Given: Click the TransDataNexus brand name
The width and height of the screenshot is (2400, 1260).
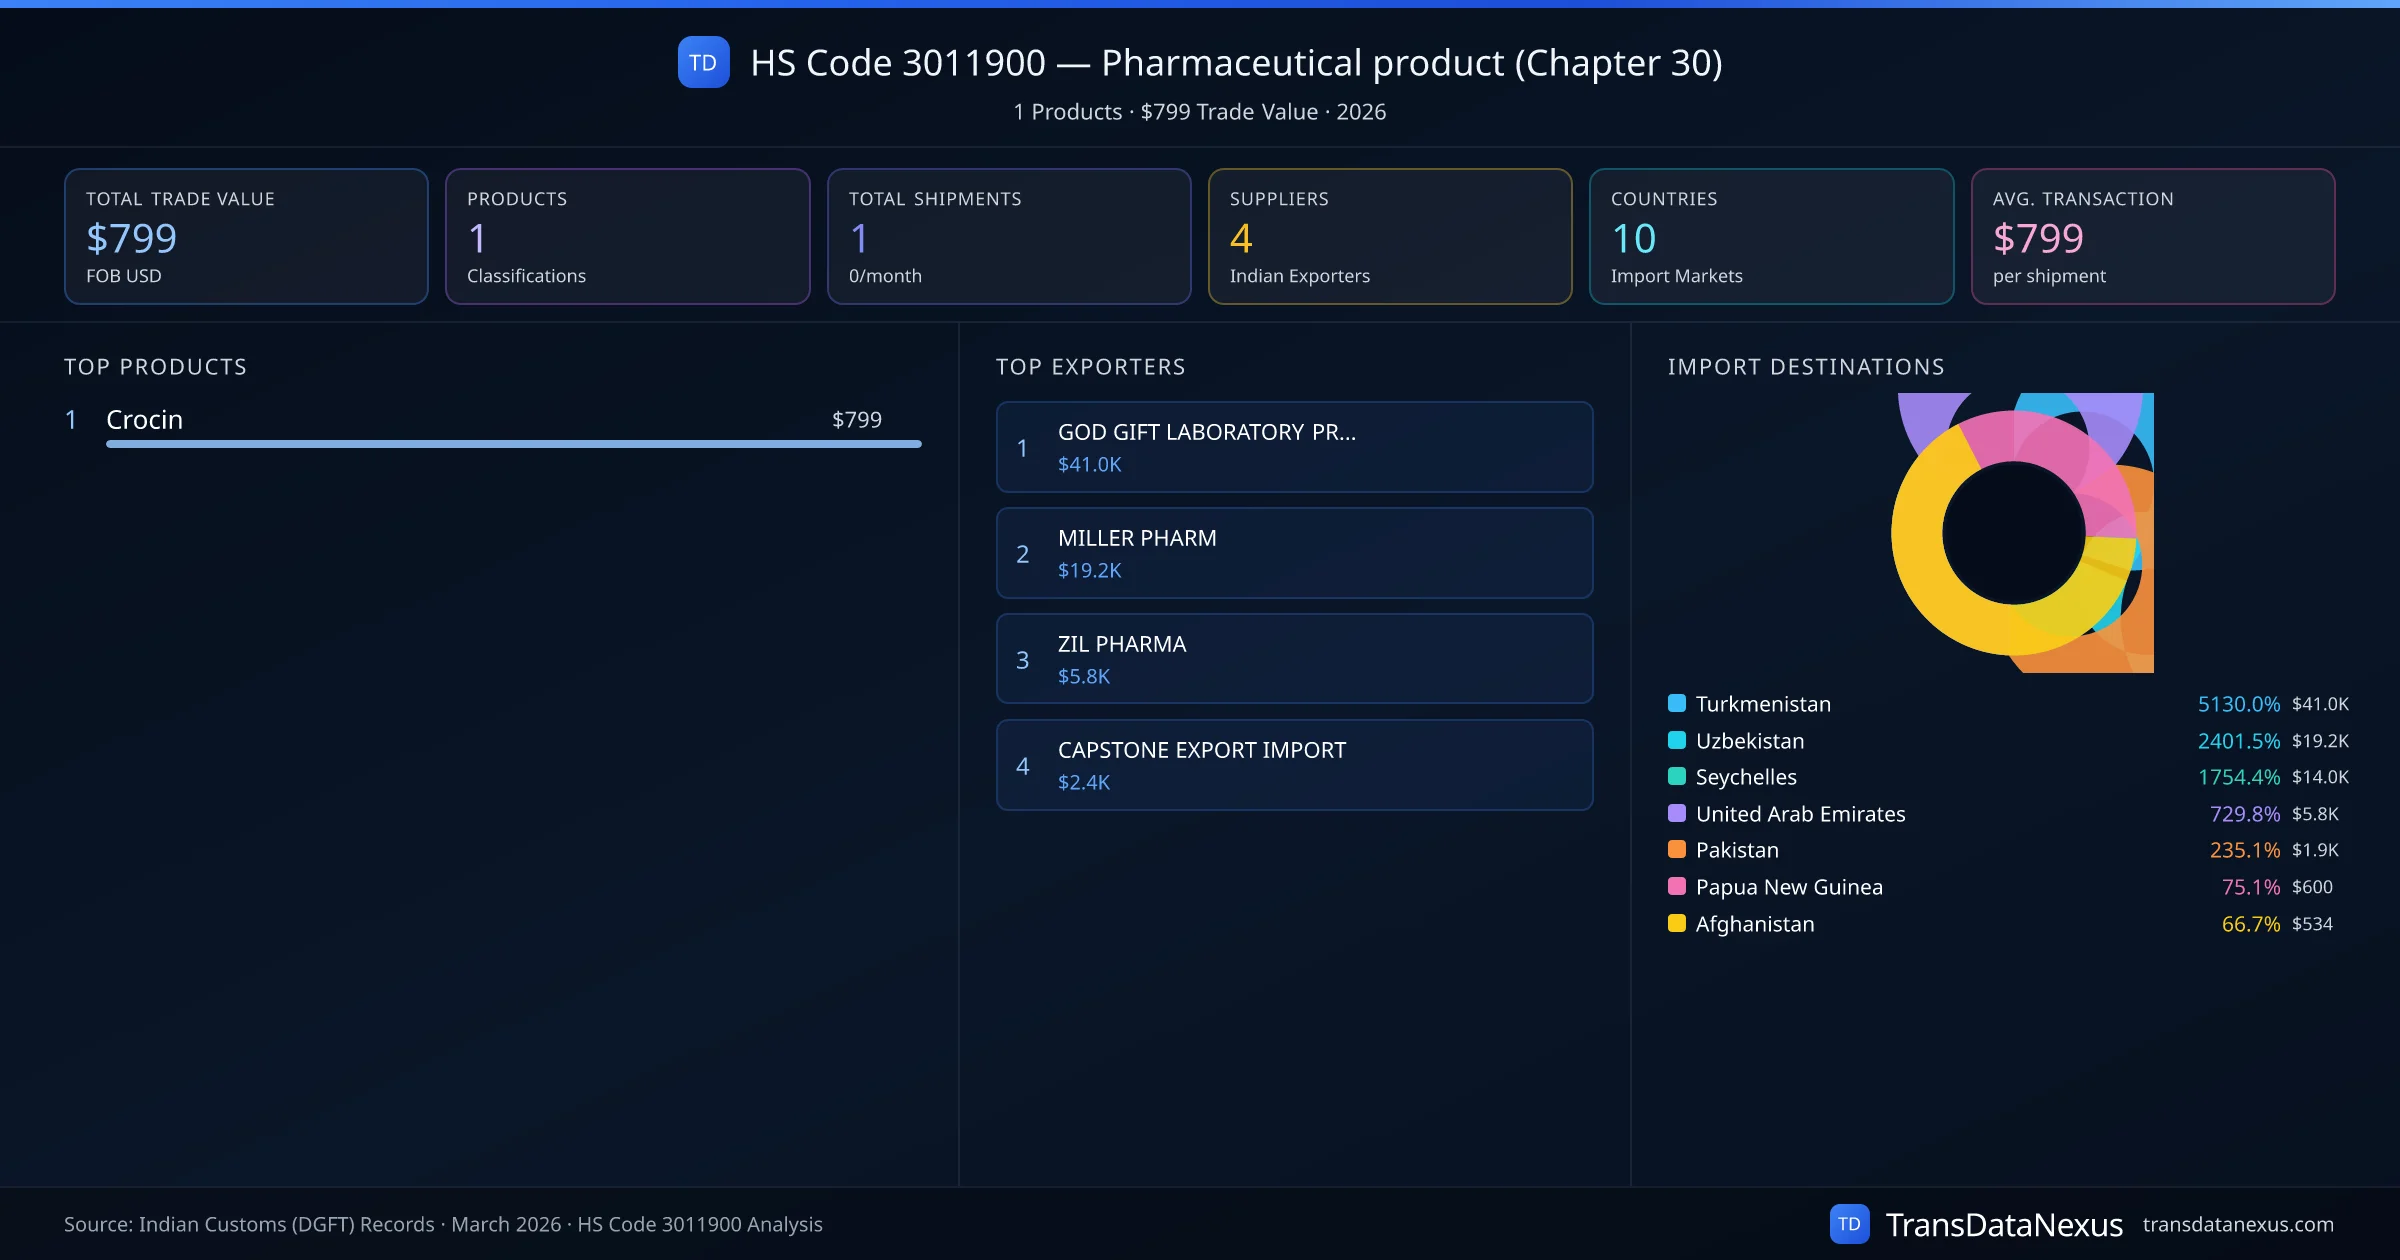Looking at the screenshot, I should tap(2004, 1224).
